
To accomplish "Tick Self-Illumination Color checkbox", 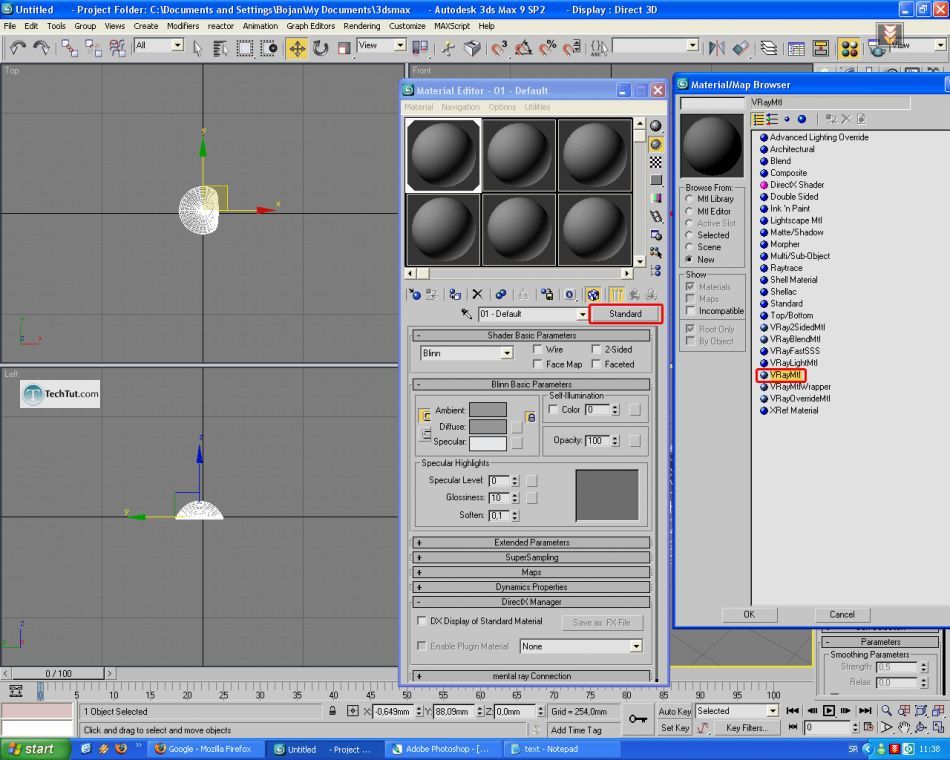I will tap(553, 410).
